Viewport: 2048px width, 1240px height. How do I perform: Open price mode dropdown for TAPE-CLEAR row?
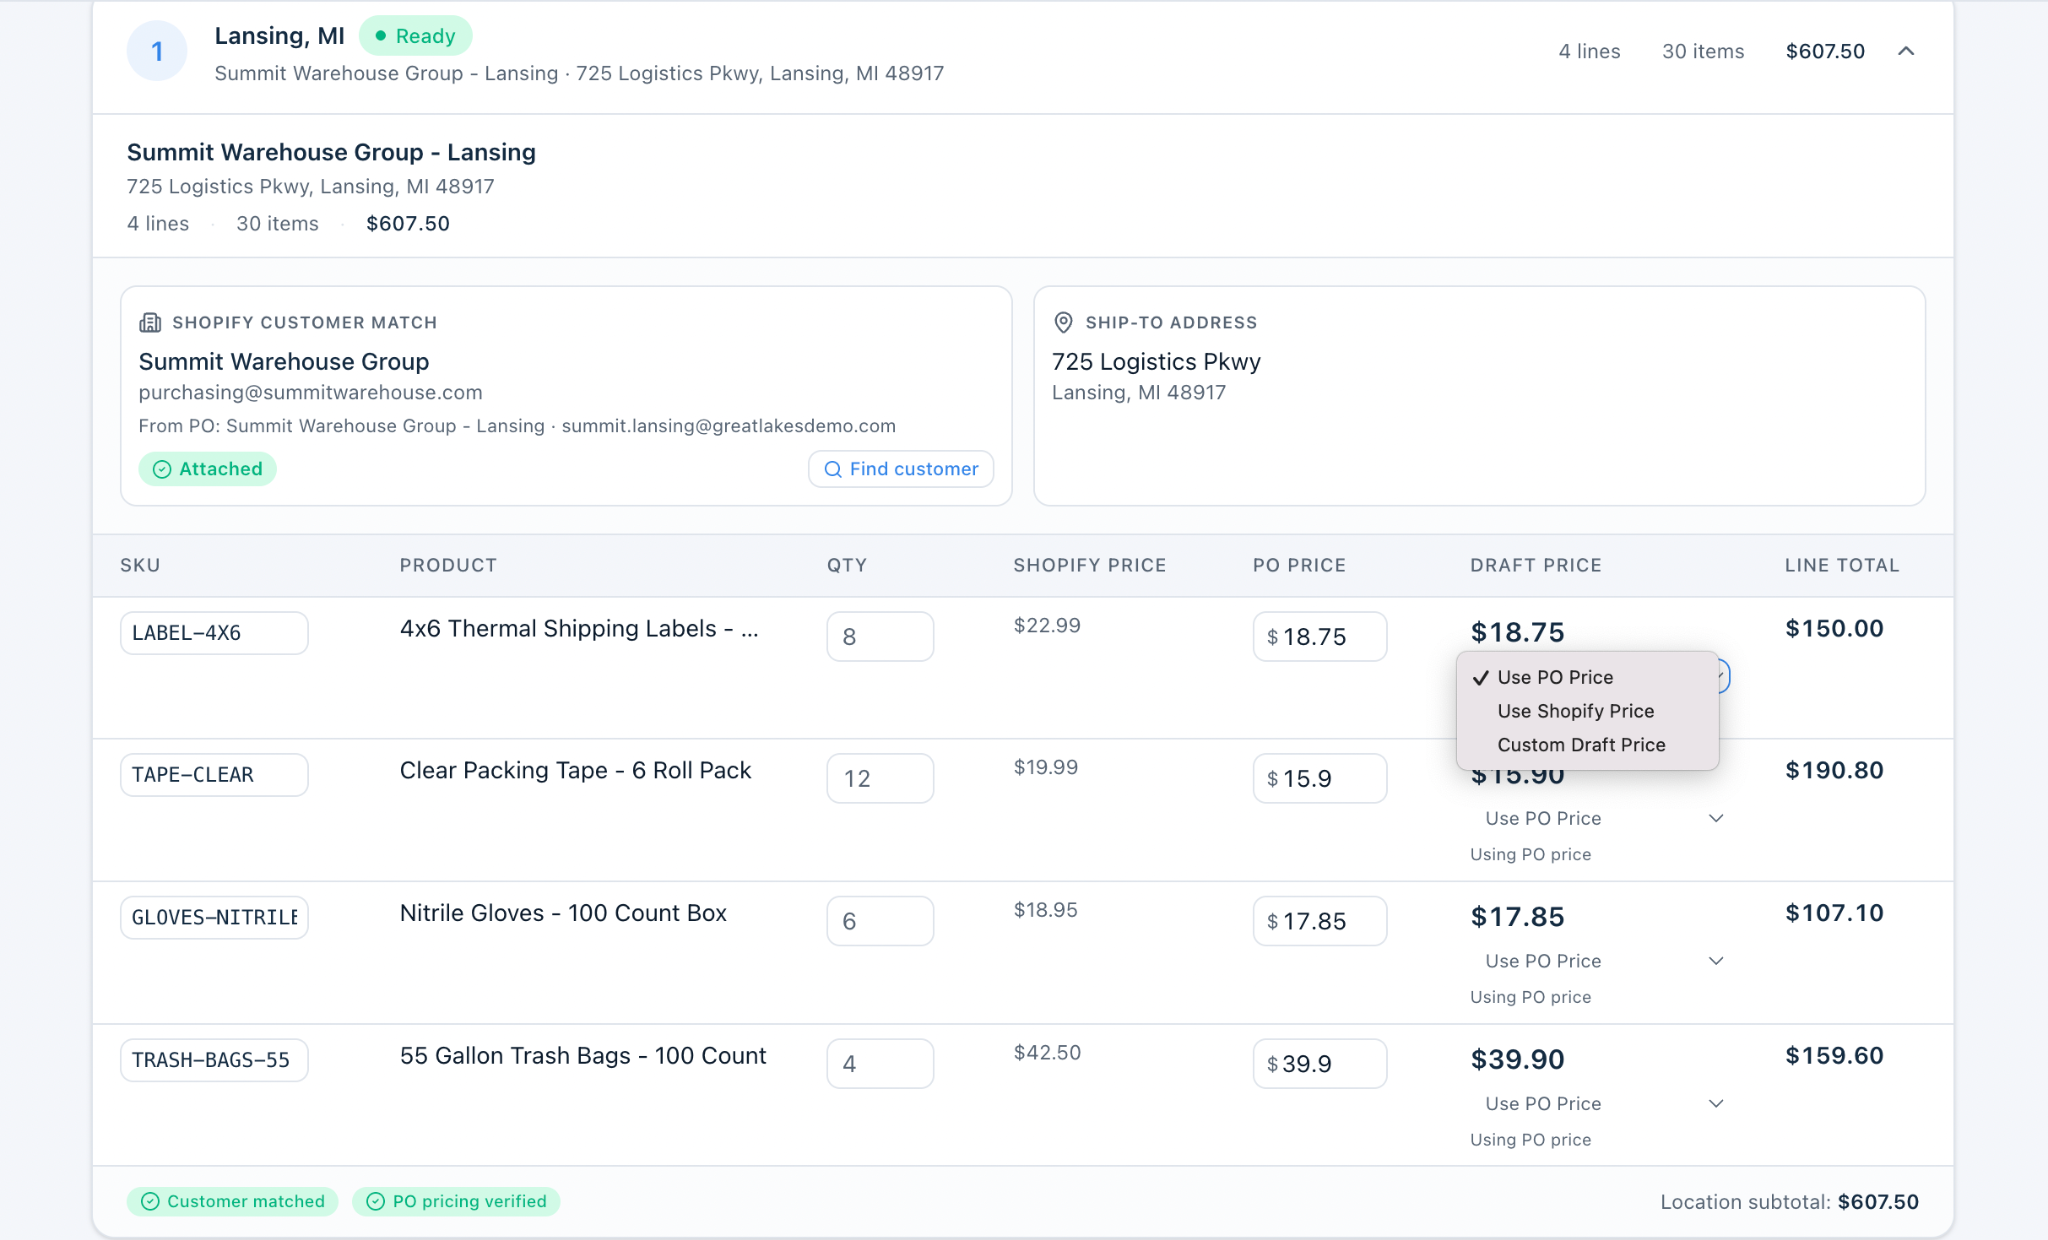pyautogui.click(x=1600, y=818)
